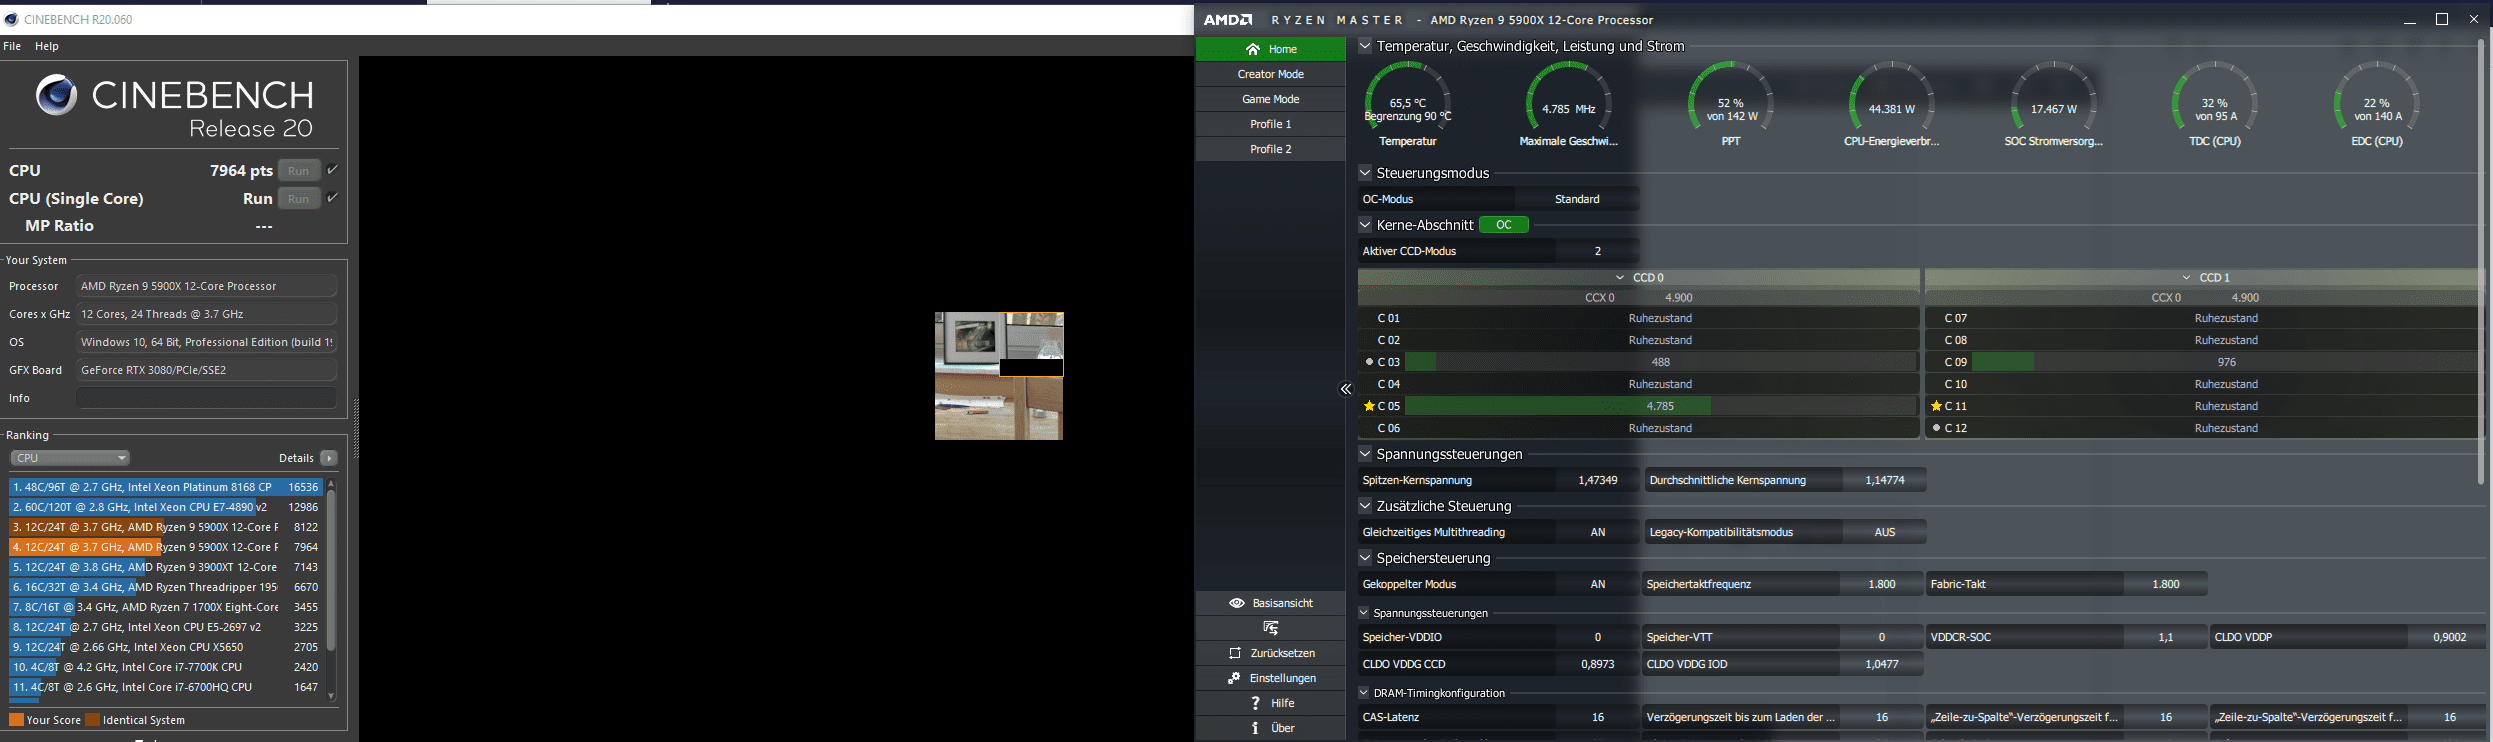Collapse the DRAM-Timingkonfiguration section

pyautogui.click(x=1365, y=692)
